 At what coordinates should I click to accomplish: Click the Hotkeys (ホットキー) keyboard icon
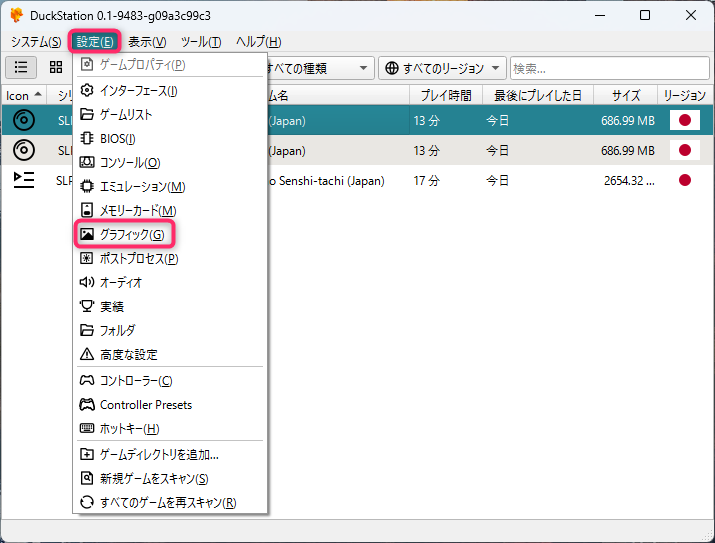coord(87,429)
